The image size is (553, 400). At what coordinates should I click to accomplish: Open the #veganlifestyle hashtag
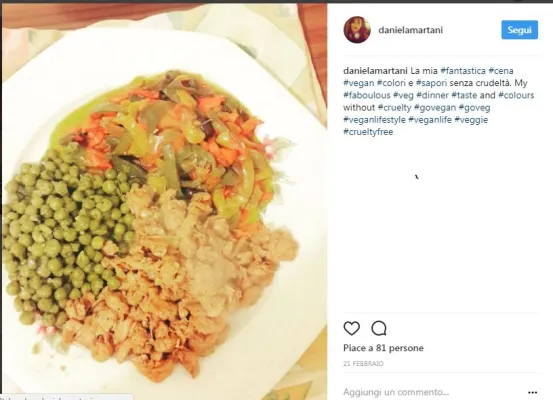click(375, 120)
